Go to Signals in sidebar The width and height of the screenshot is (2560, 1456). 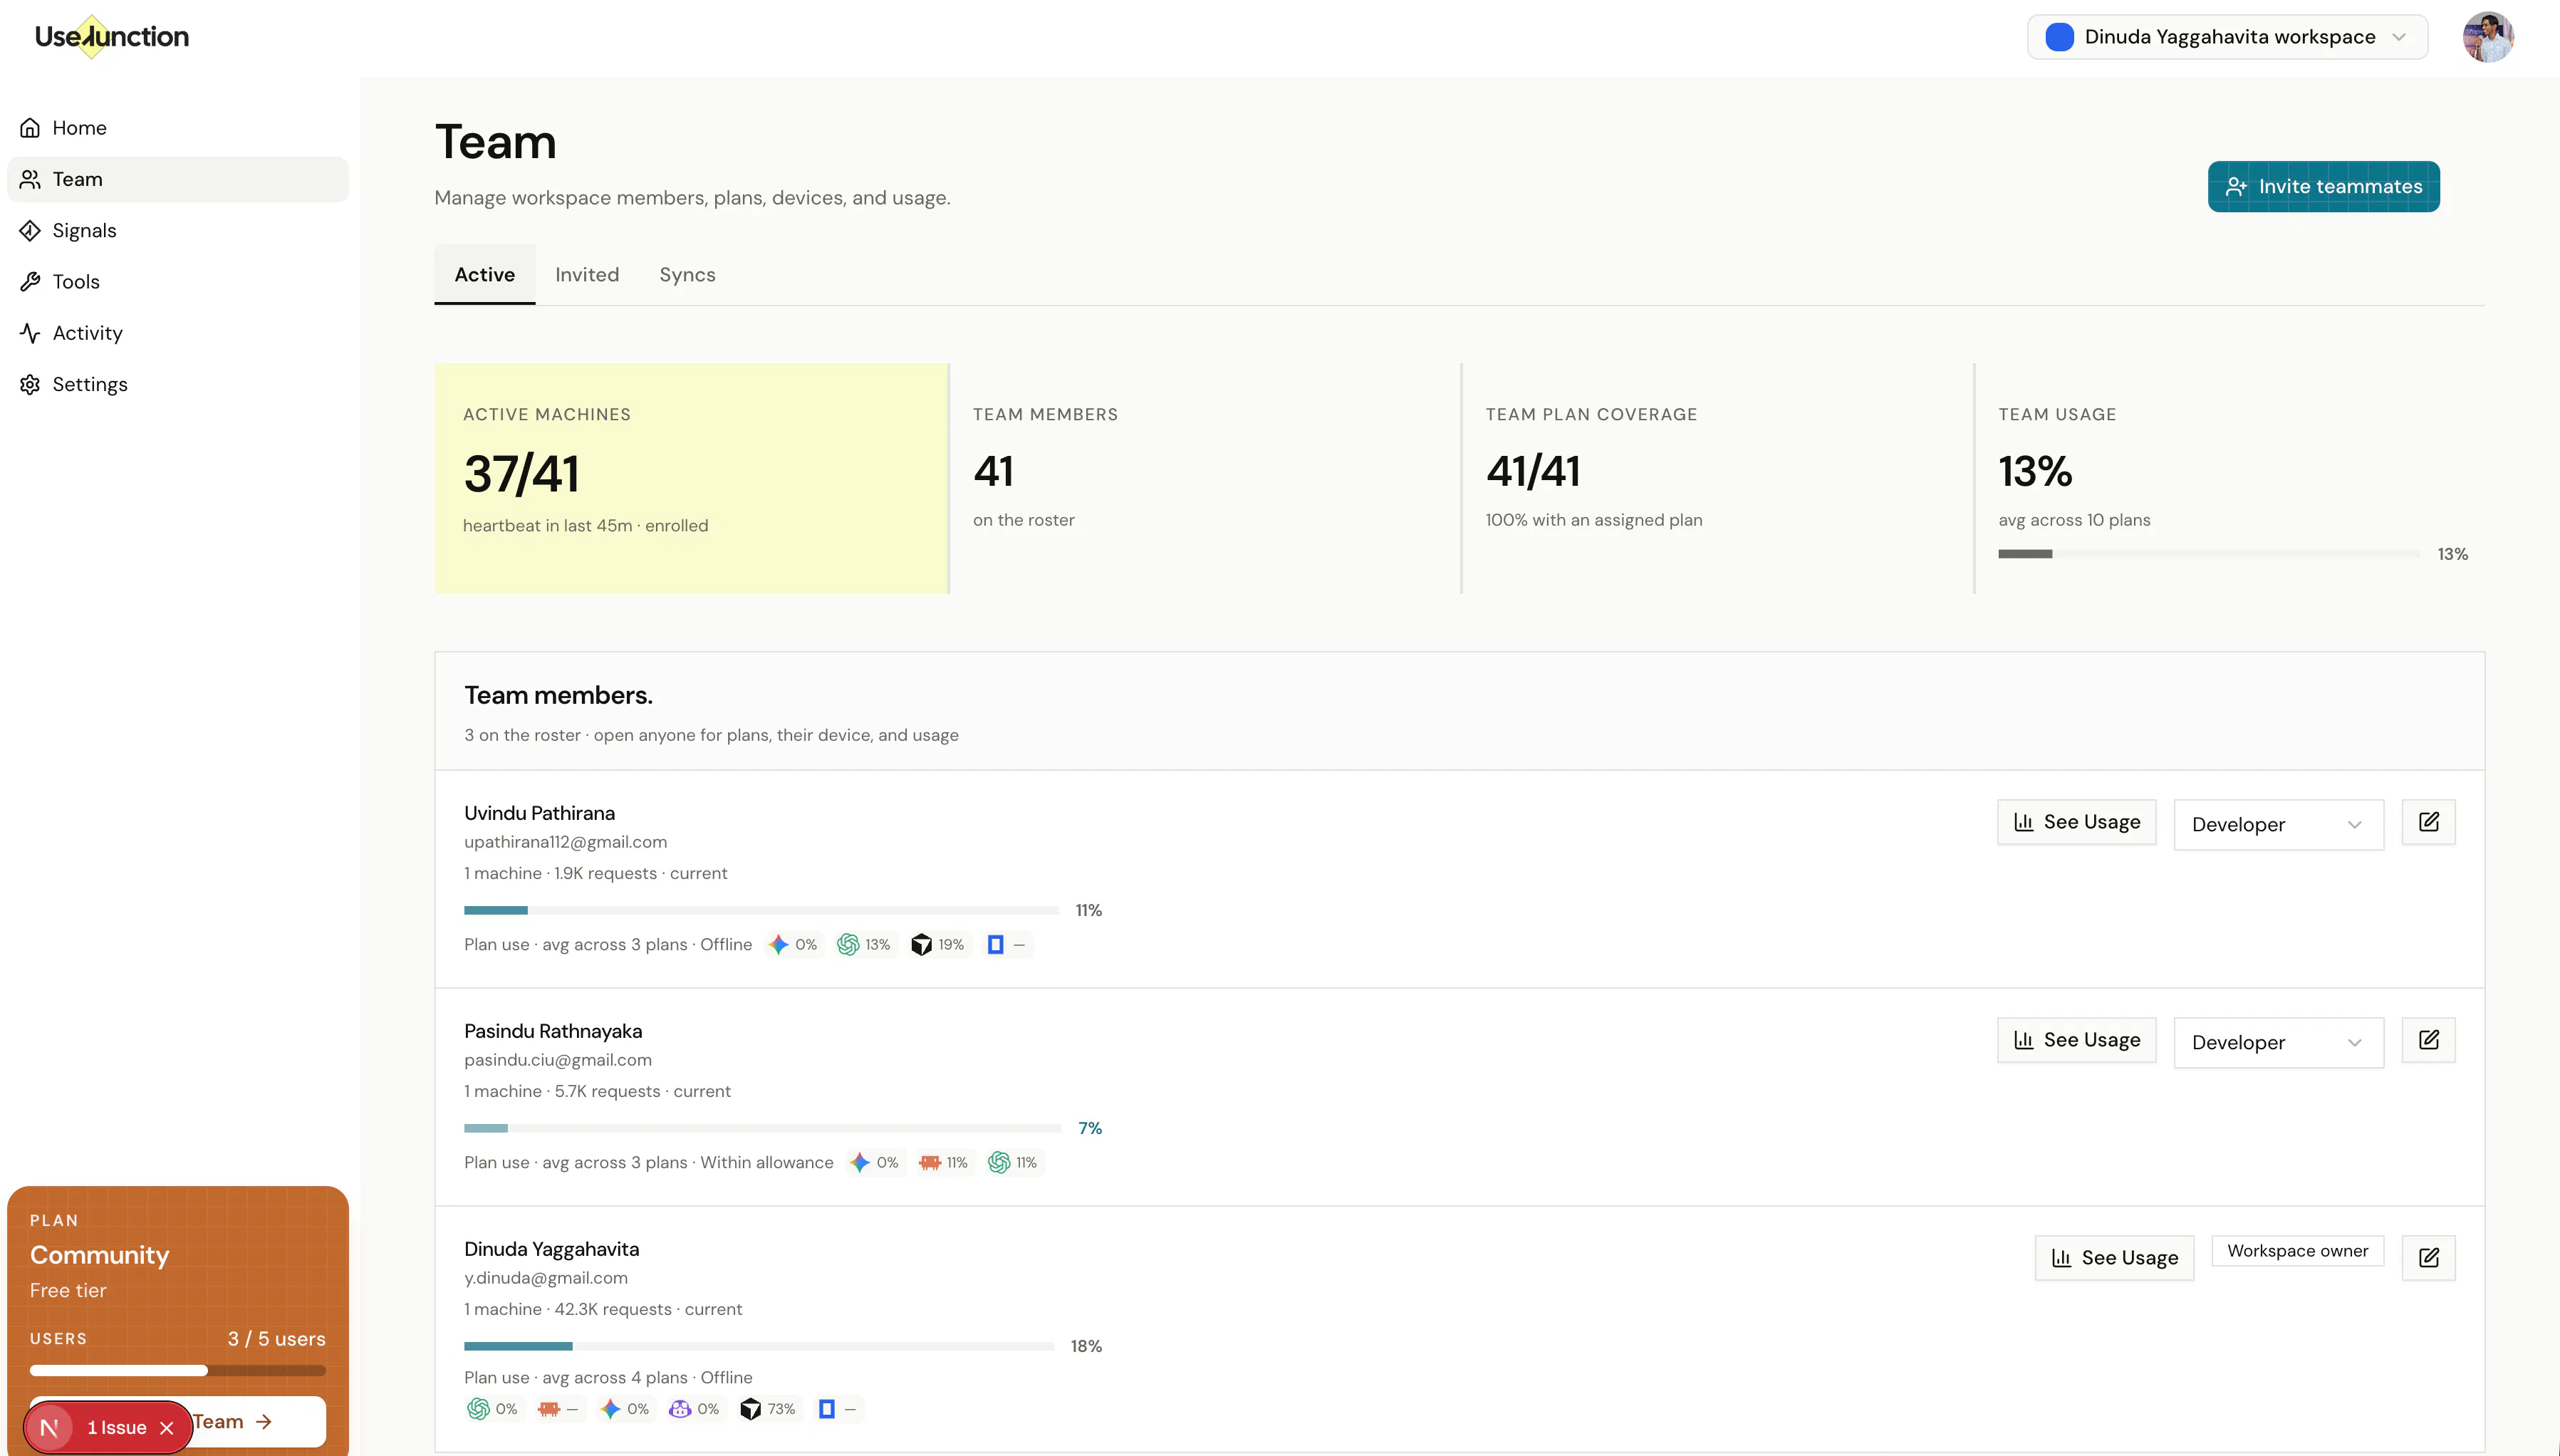pyautogui.click(x=178, y=230)
